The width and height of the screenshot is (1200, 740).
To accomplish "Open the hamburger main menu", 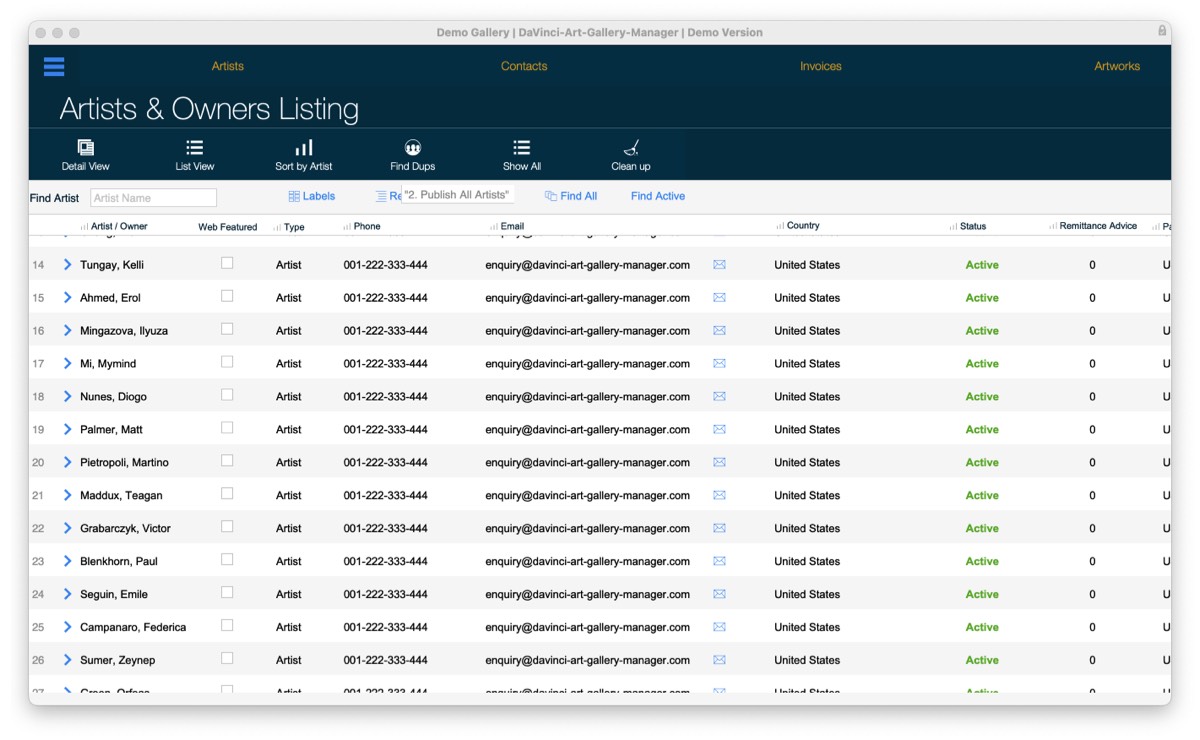I will (54, 67).
